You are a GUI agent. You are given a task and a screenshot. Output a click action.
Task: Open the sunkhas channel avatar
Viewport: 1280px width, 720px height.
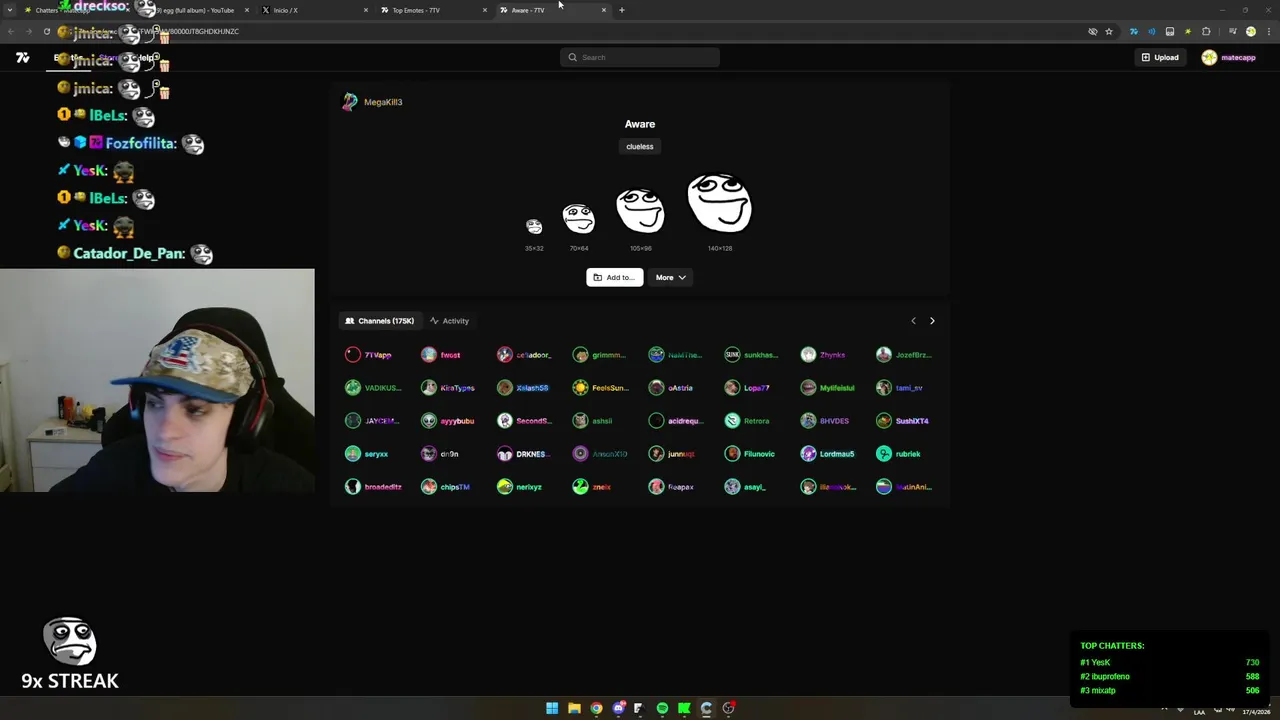point(733,355)
